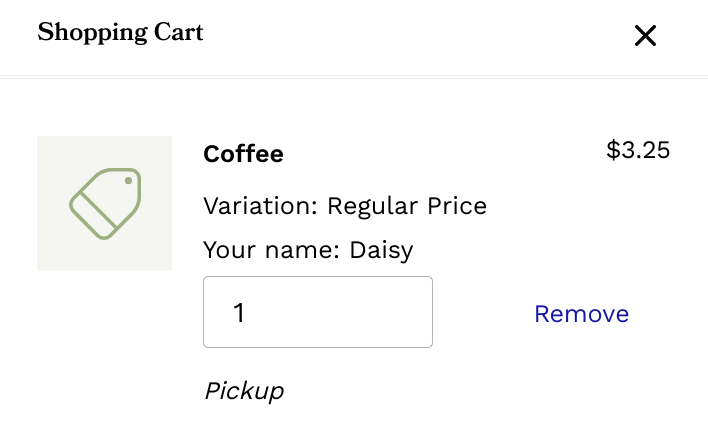The height and width of the screenshot is (427, 708).
Task: Click the word Daisy in the name line
Action: [381, 250]
